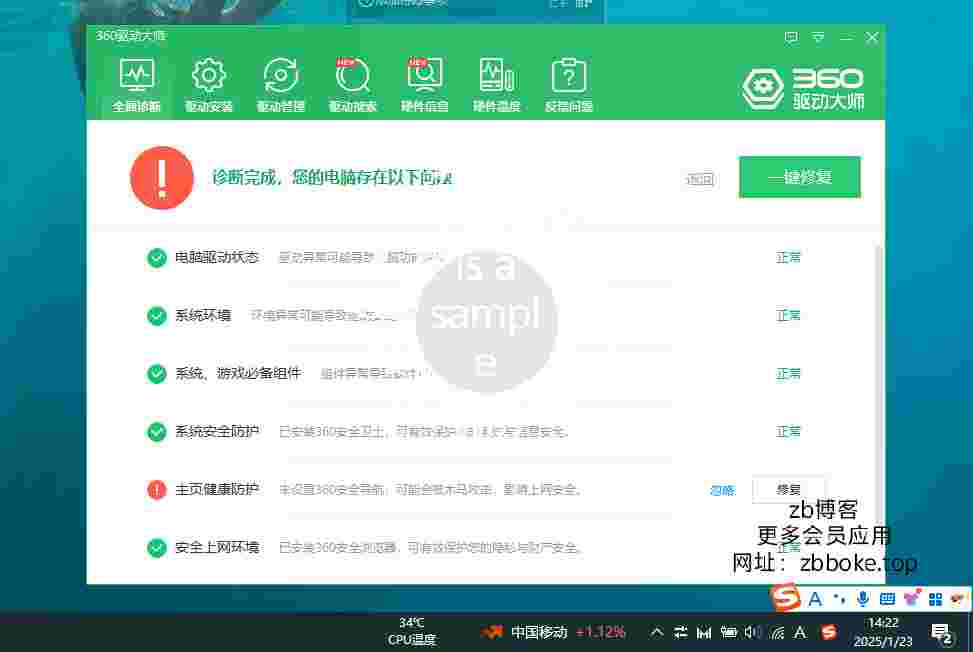Click green check icon beside 安全上网环境

156,548
